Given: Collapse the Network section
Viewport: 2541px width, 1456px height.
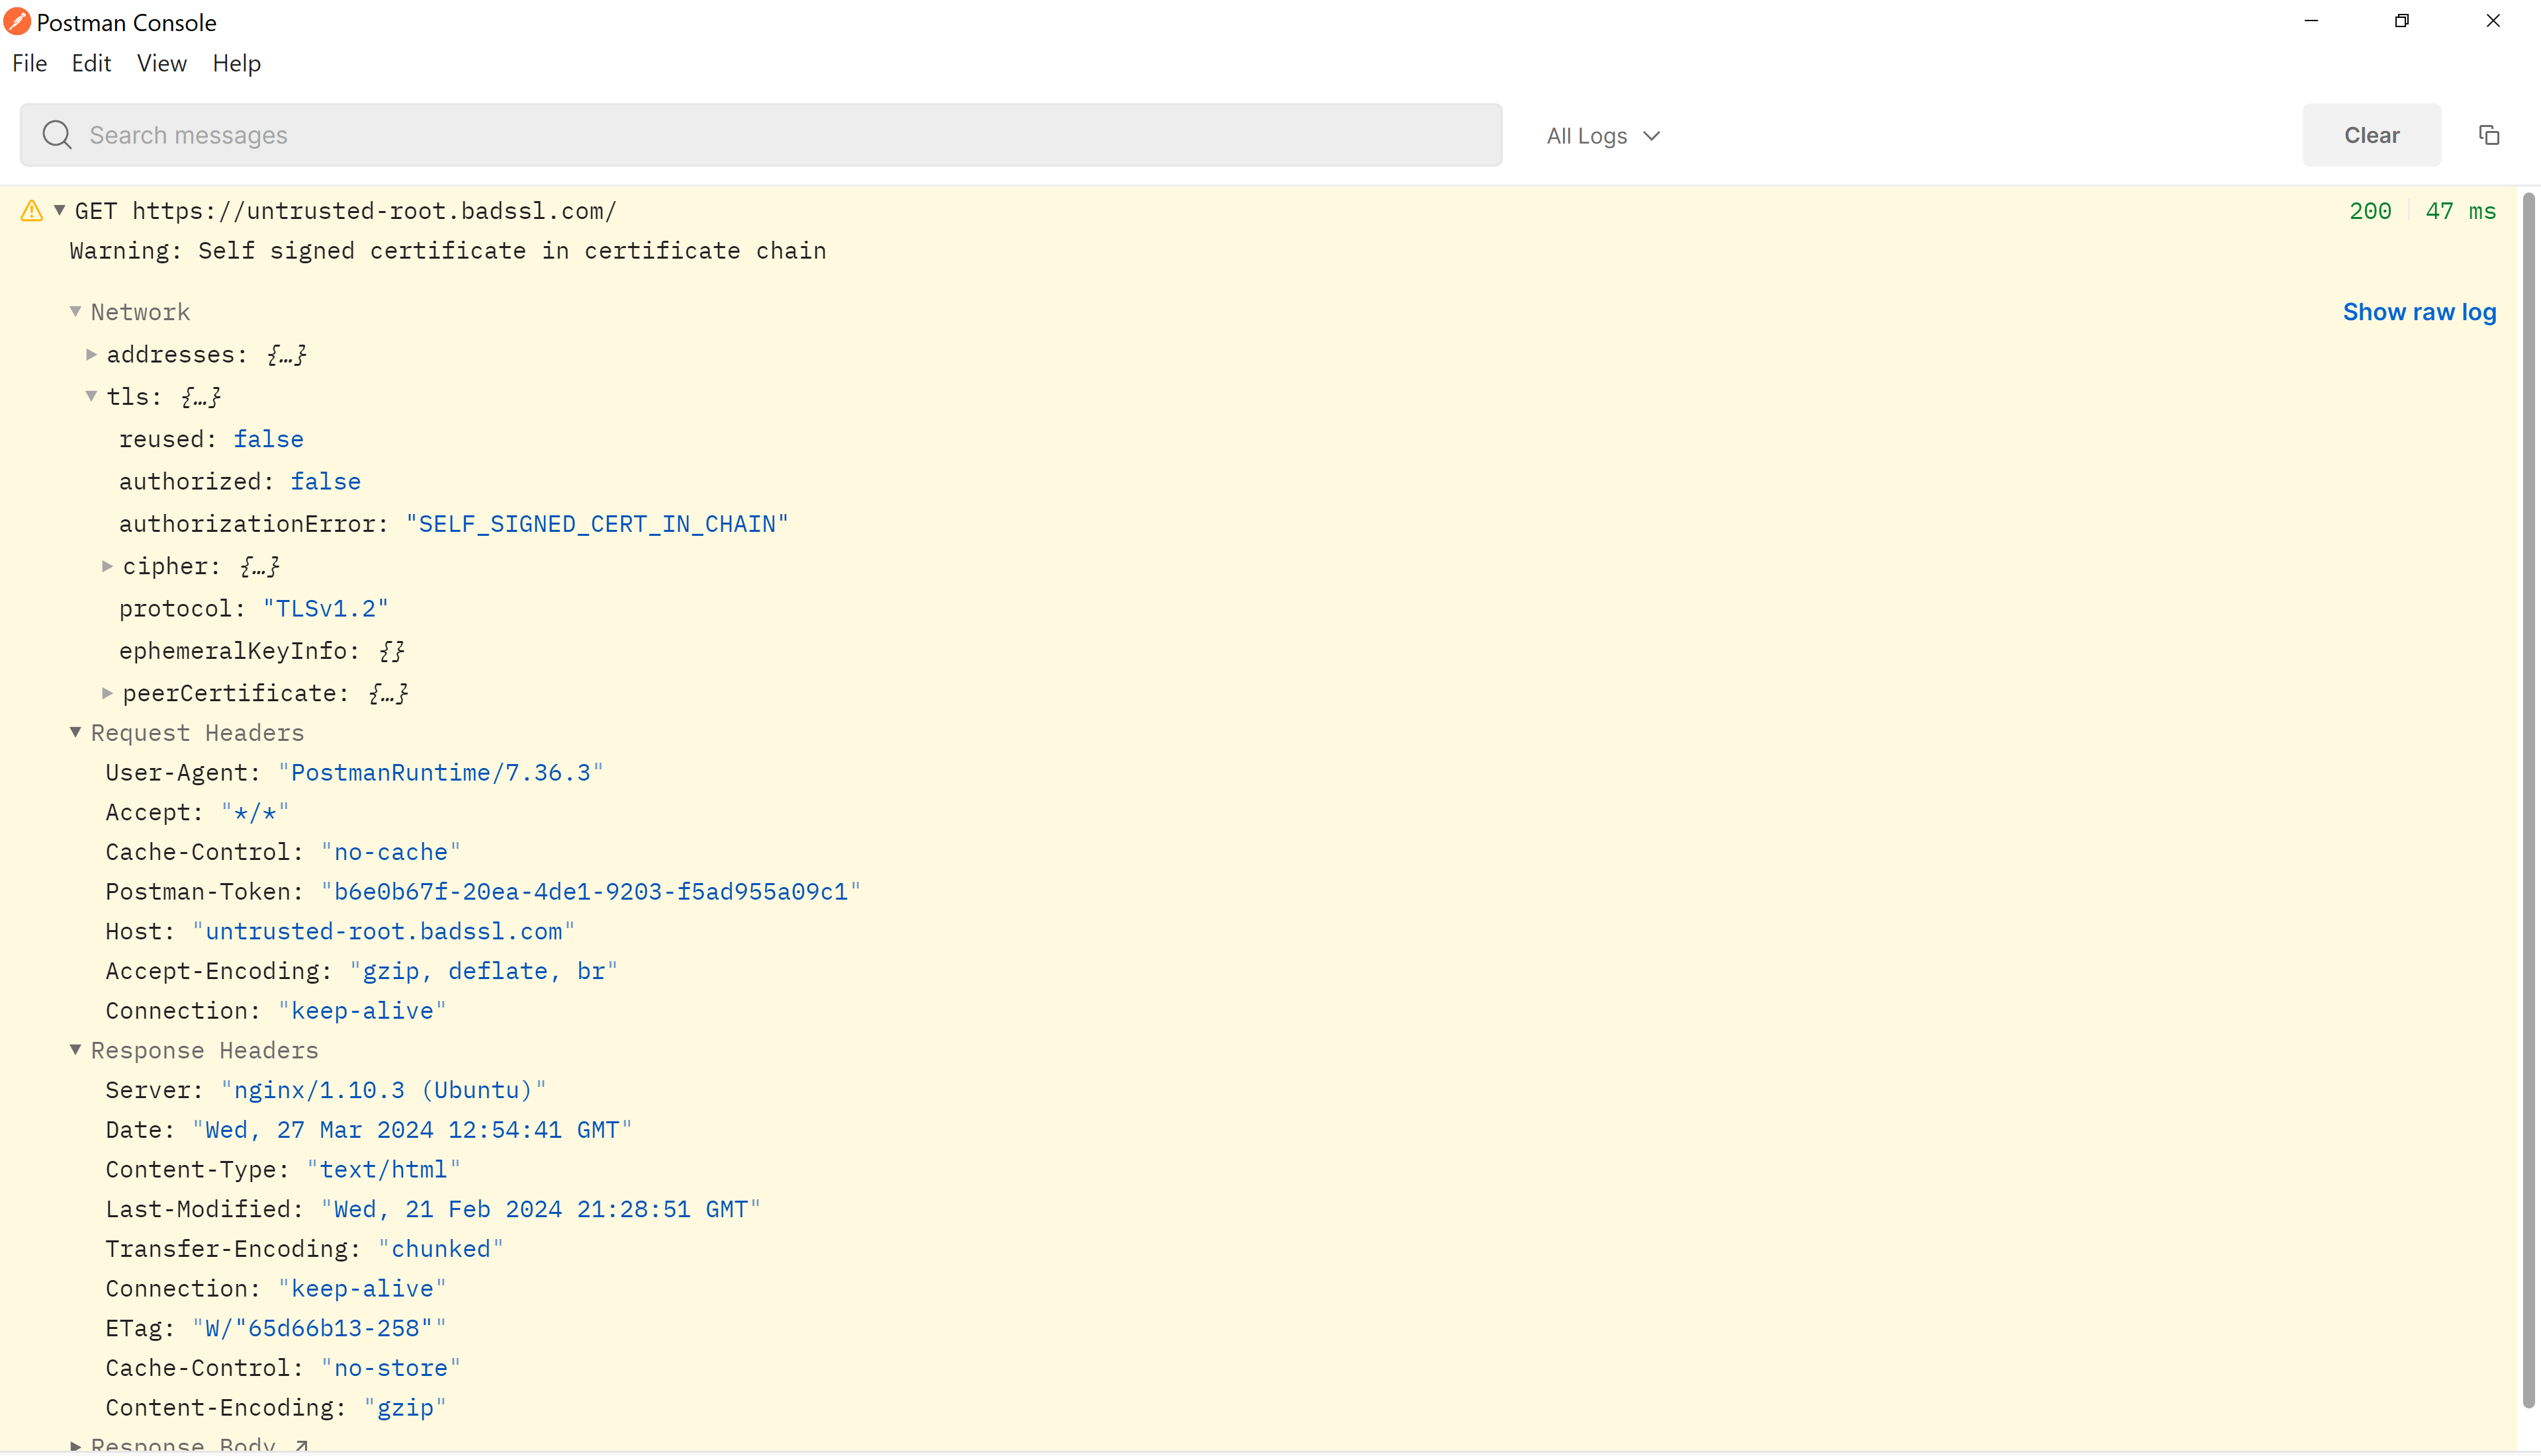Looking at the screenshot, I should pos(75,311).
